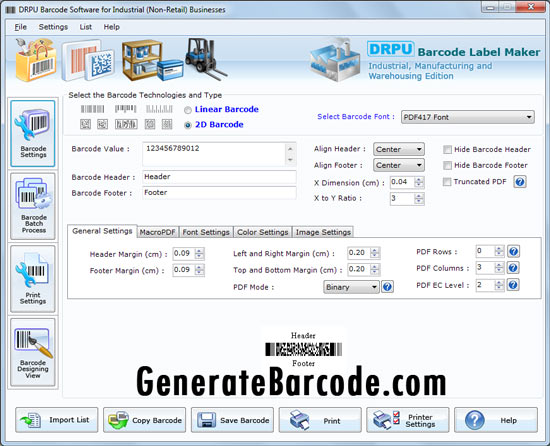The height and width of the screenshot is (446, 550).
Task: Switch to Color Settings tab
Action: (x=263, y=232)
